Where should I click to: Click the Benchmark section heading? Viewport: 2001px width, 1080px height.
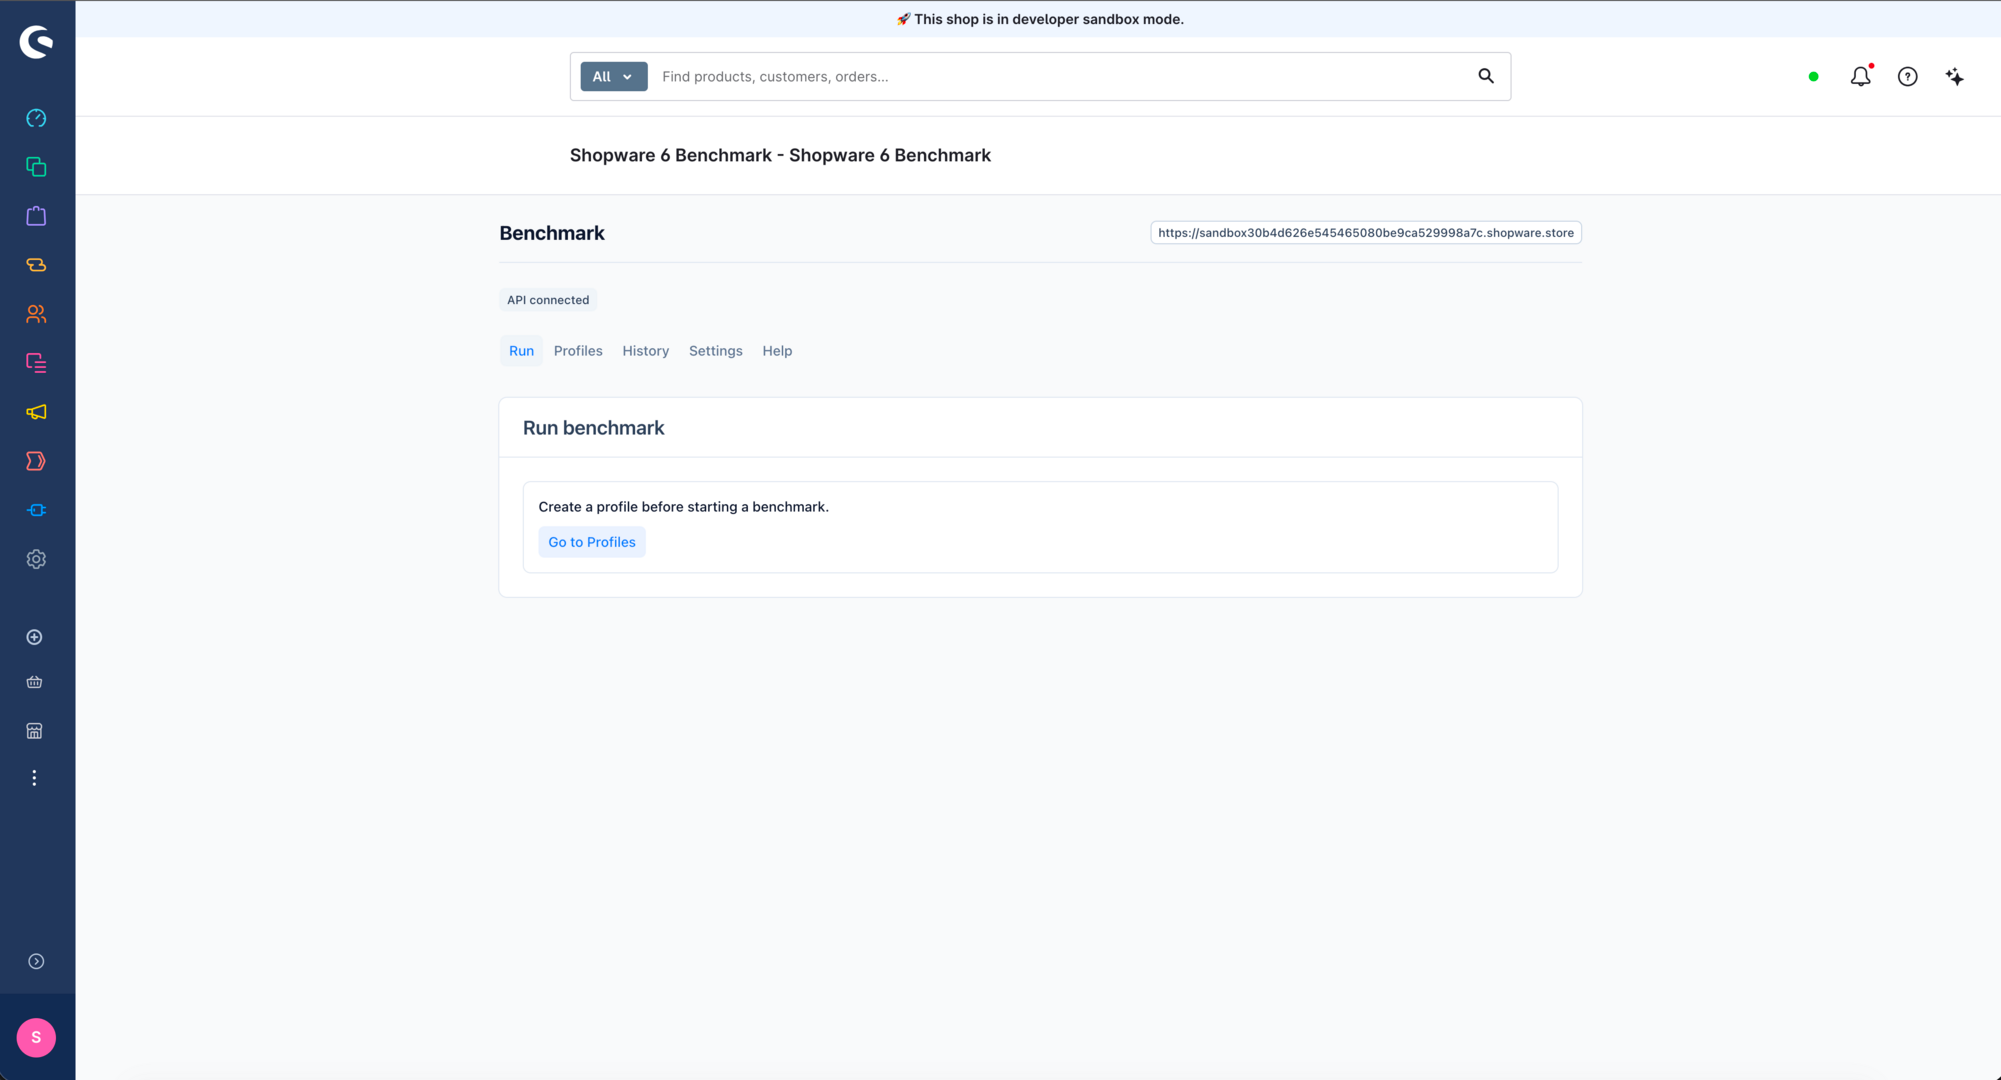(552, 233)
